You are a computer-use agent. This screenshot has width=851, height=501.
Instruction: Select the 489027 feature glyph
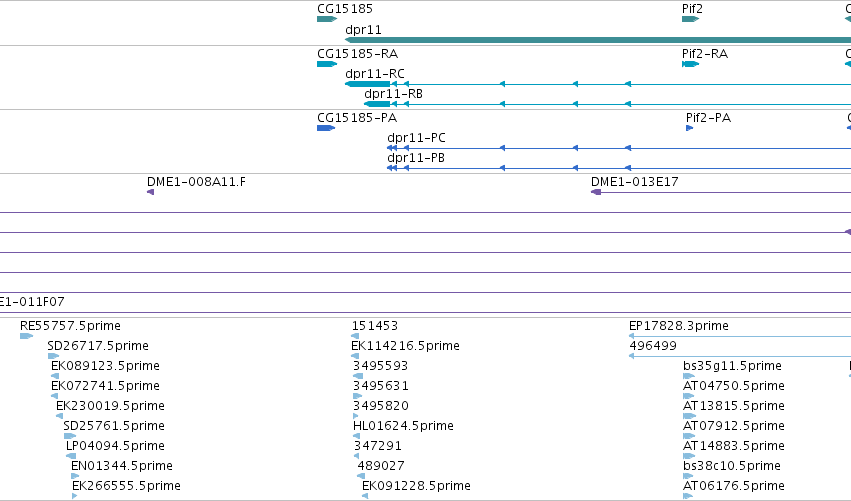[x=361, y=476]
